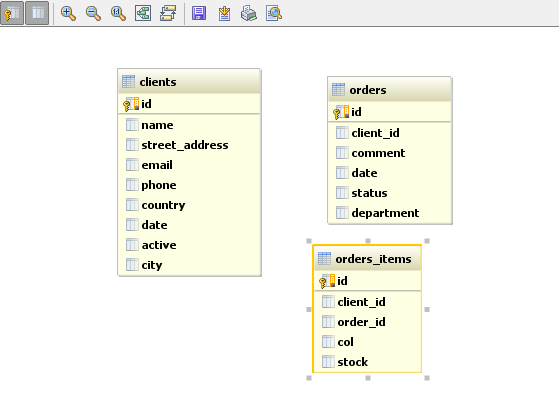Click the zoom out magnifier icon
Screen dimensions: 559x403
click(x=93, y=14)
